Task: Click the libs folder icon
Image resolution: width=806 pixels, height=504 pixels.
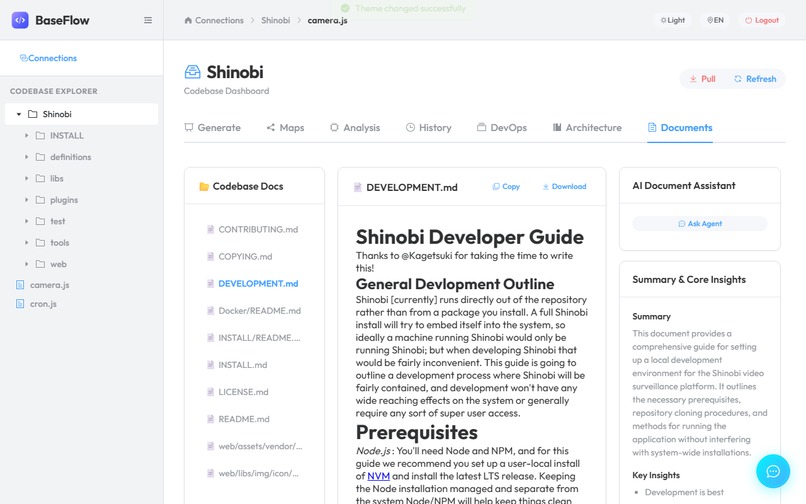Action: (x=40, y=178)
